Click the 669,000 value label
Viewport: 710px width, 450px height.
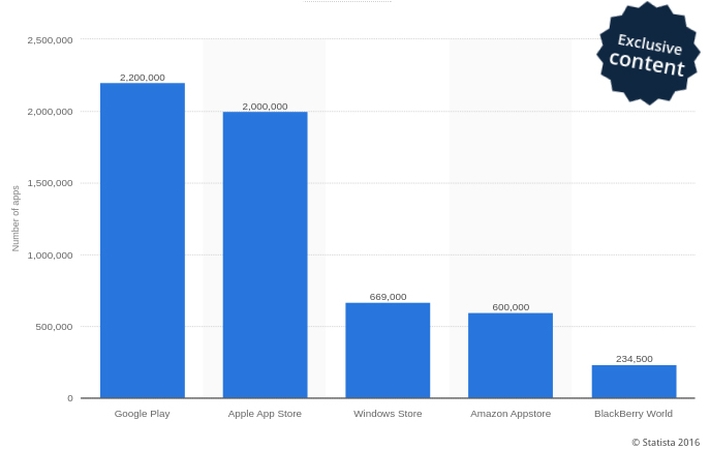(388, 297)
